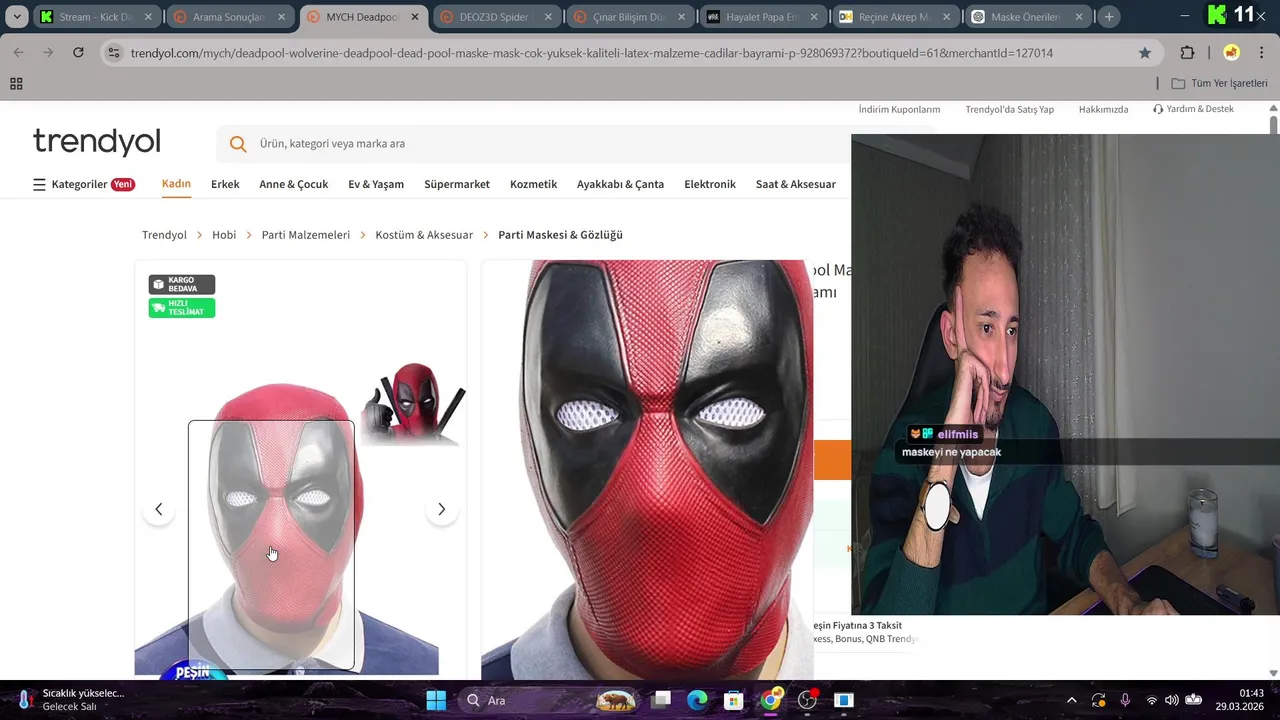
Task: Open a new browser tab
Action: pos(1109,17)
